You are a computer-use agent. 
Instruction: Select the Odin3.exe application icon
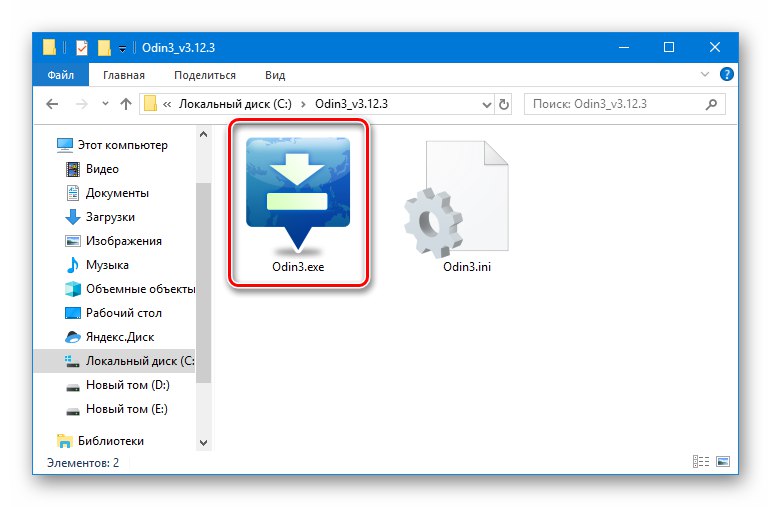(298, 195)
